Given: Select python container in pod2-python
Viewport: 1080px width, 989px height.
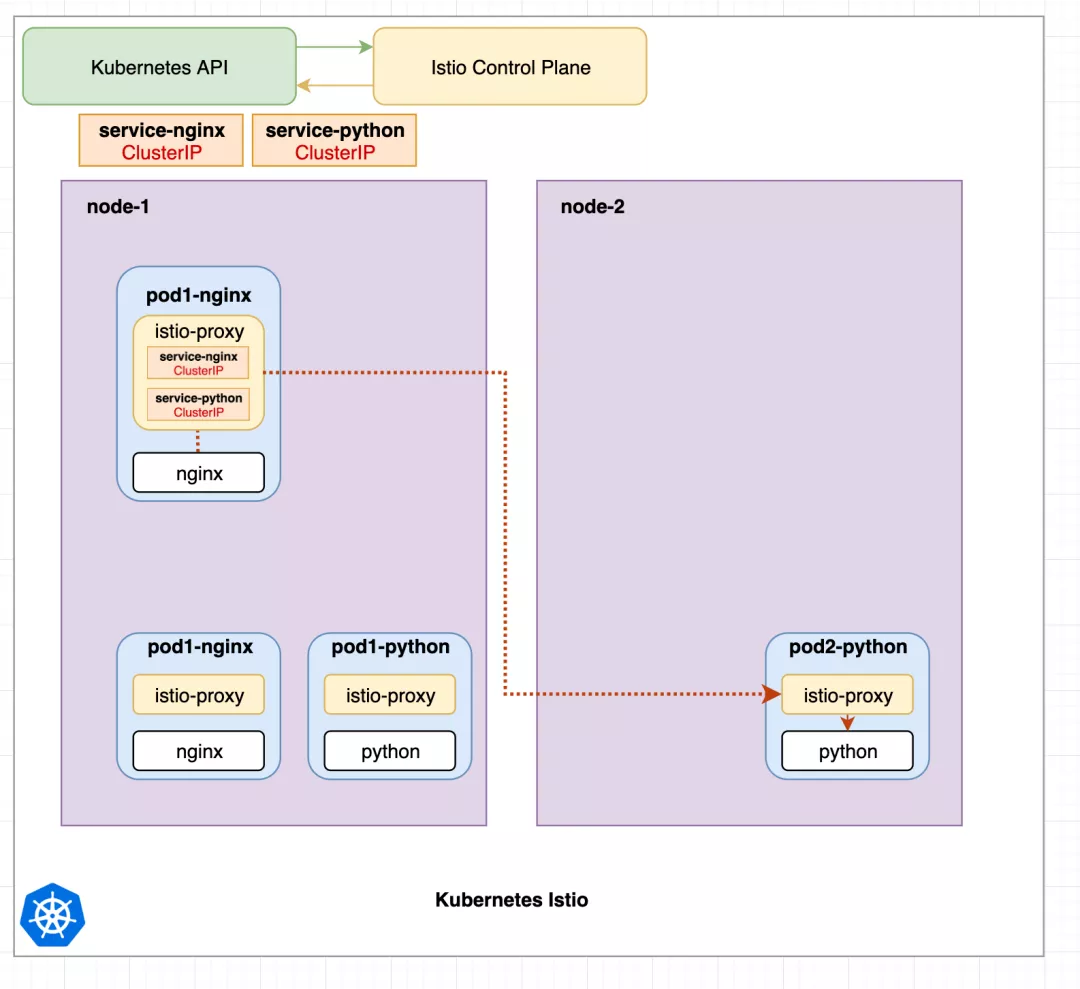Looking at the screenshot, I should click(x=847, y=751).
